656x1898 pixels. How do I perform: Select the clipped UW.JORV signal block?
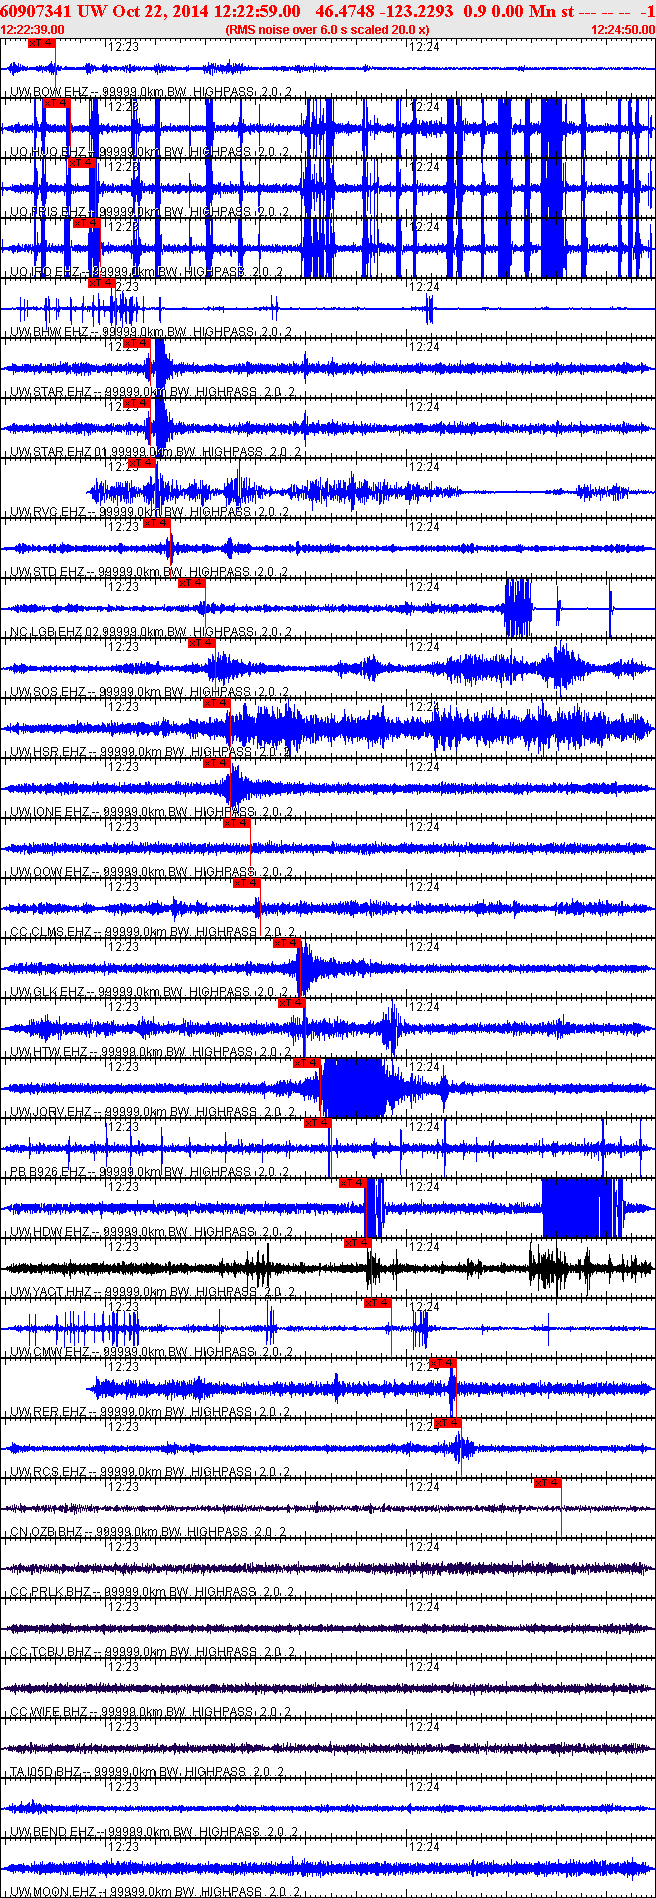(353, 1087)
